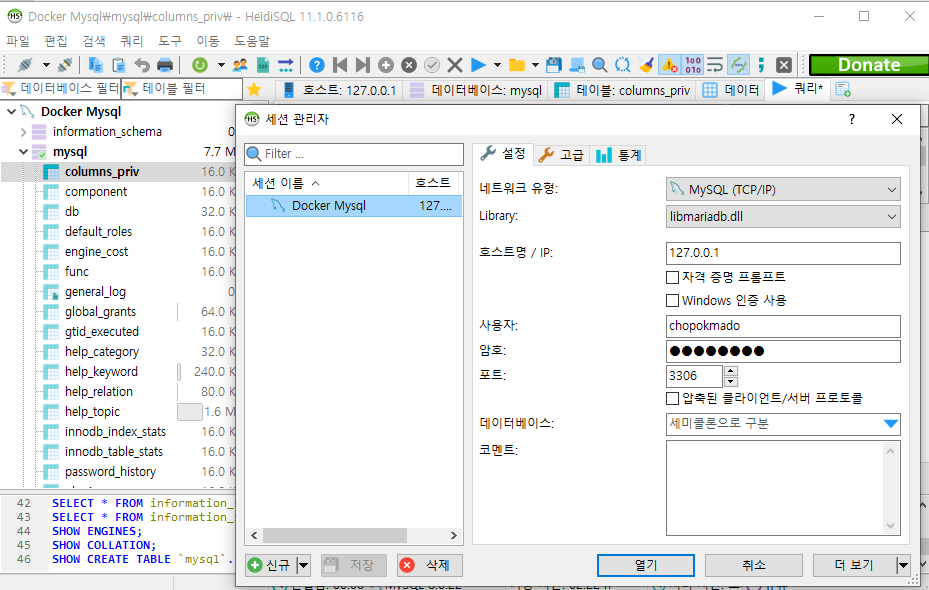Click the disconnect plug icon
The width and height of the screenshot is (929, 590).
(65, 65)
